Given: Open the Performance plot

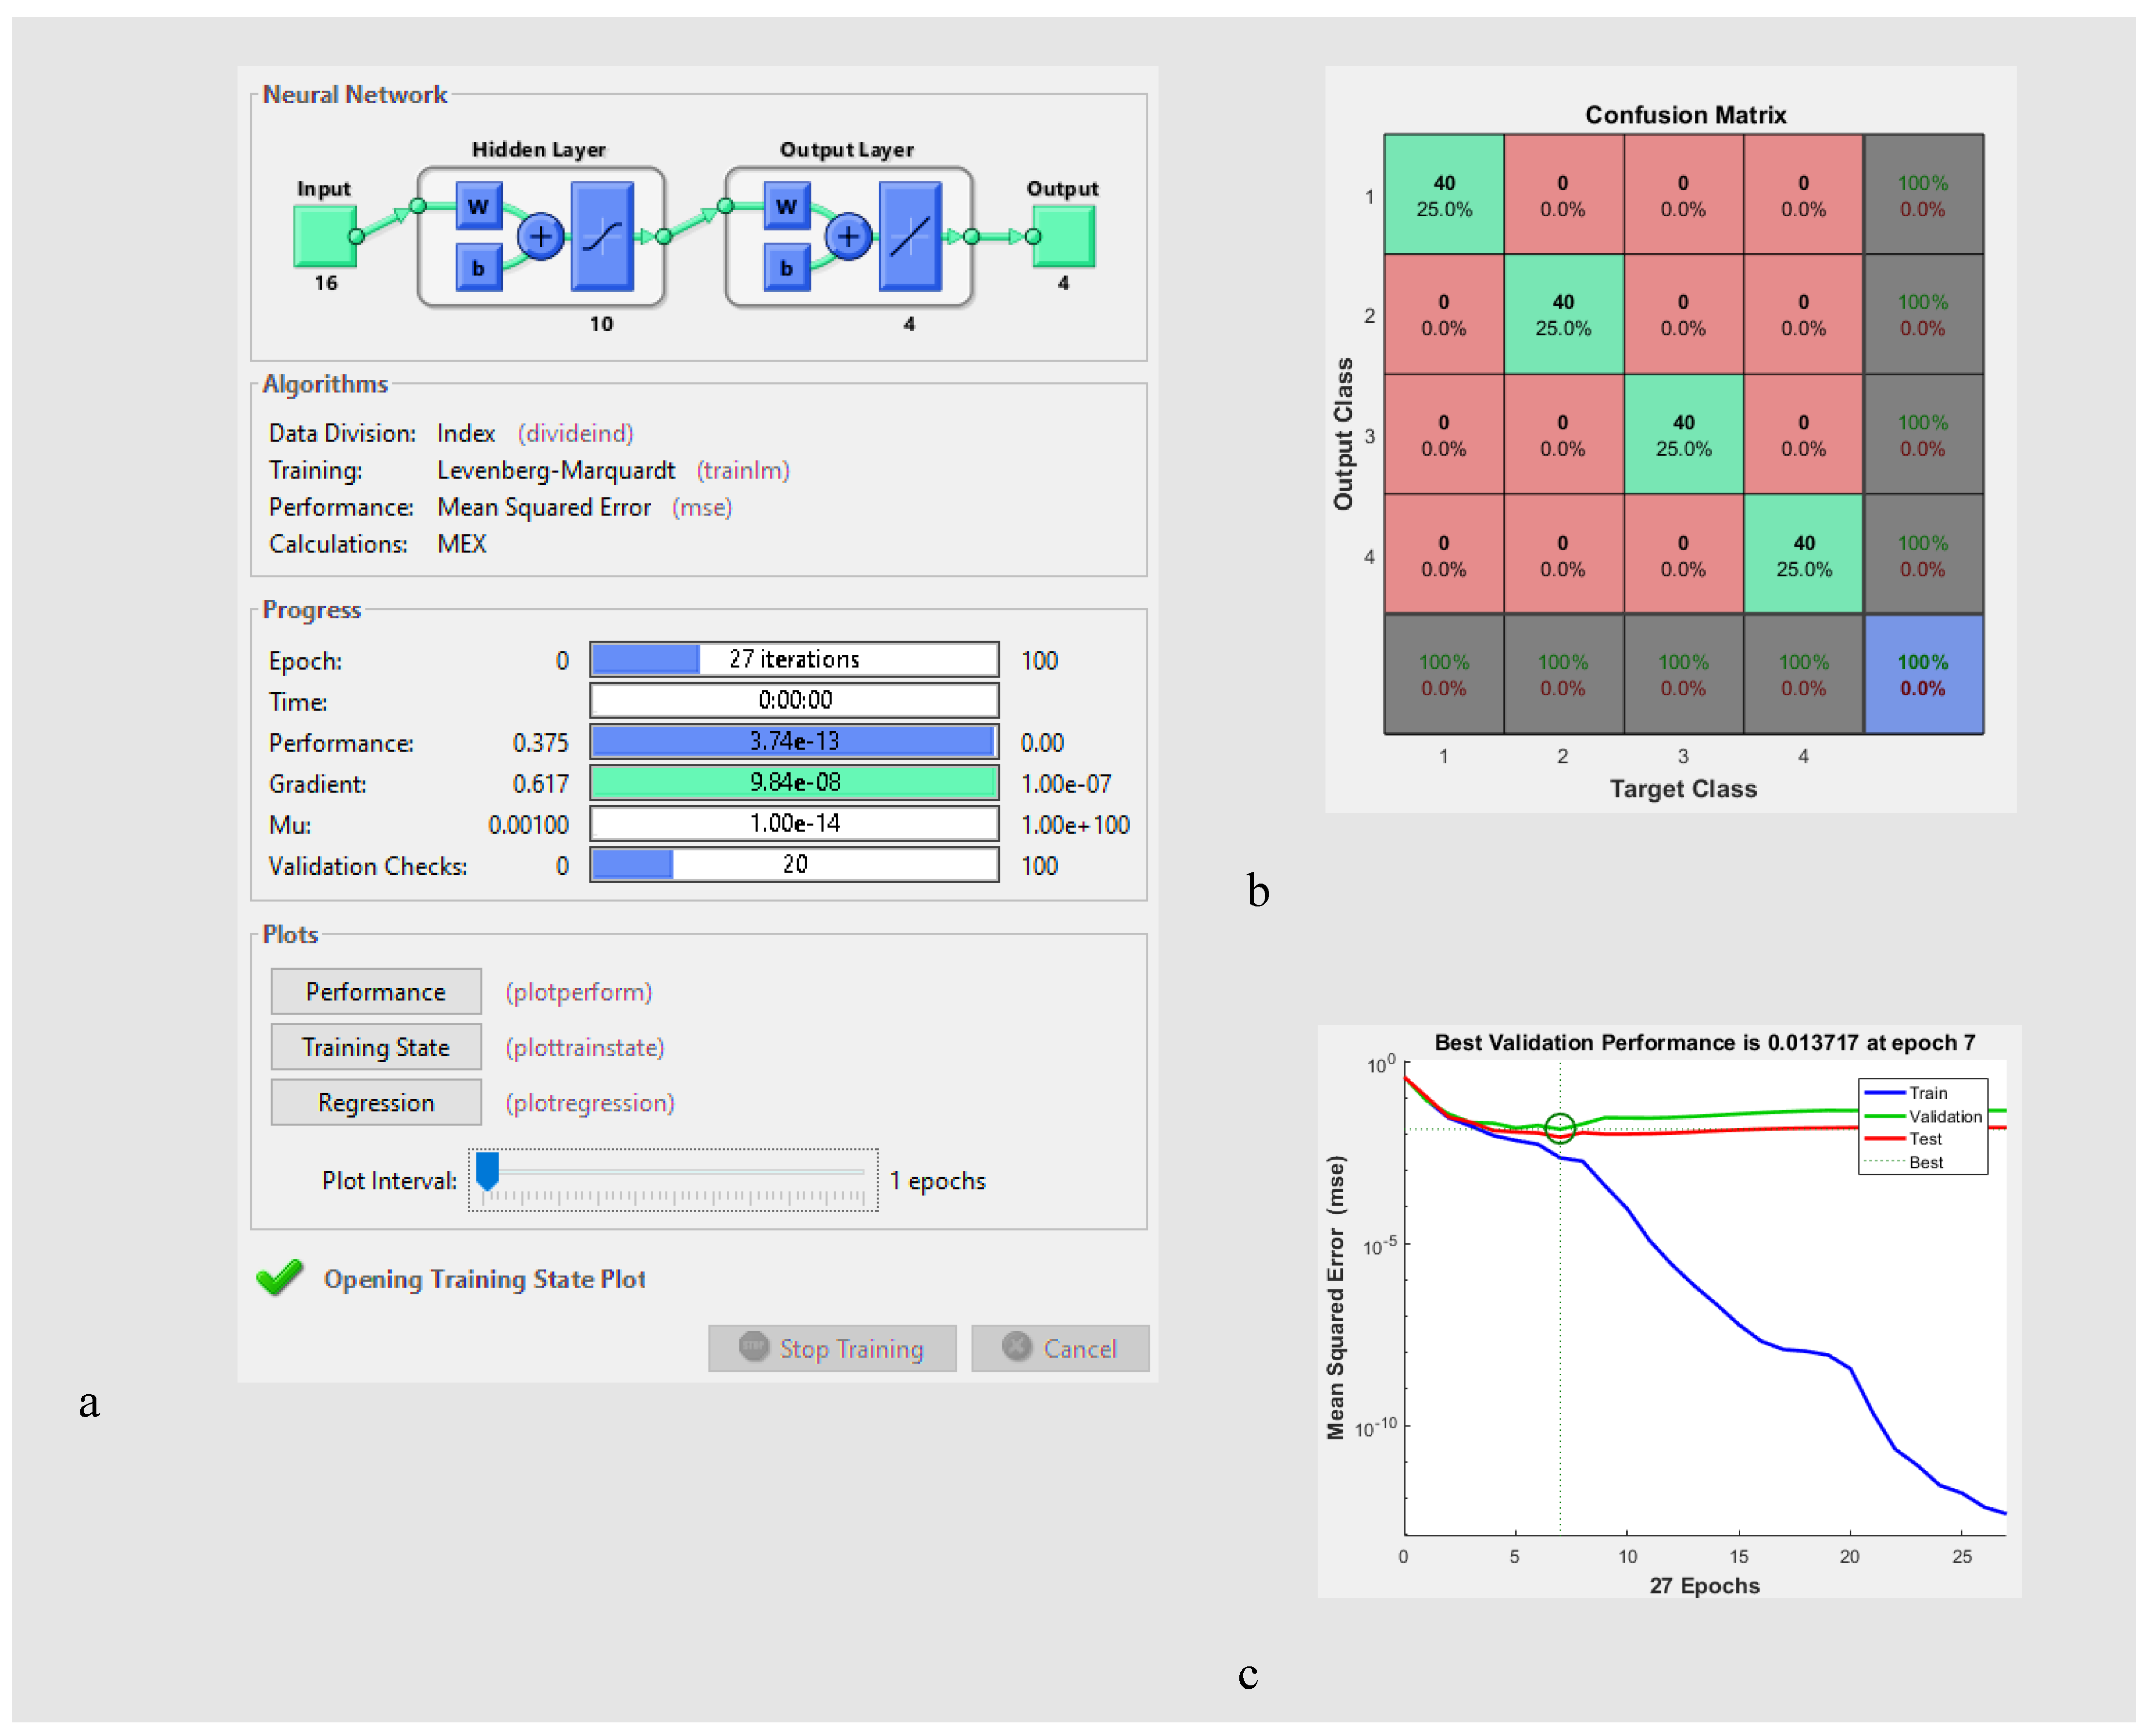Looking at the screenshot, I should (376, 993).
